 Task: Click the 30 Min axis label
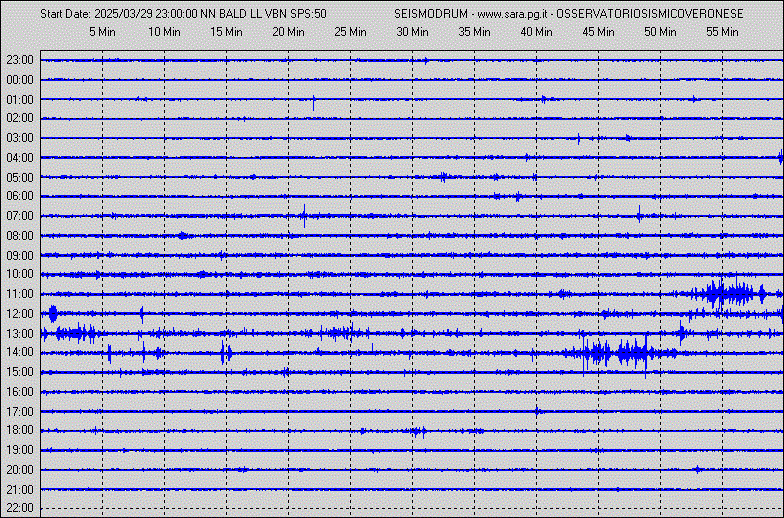[x=412, y=32]
